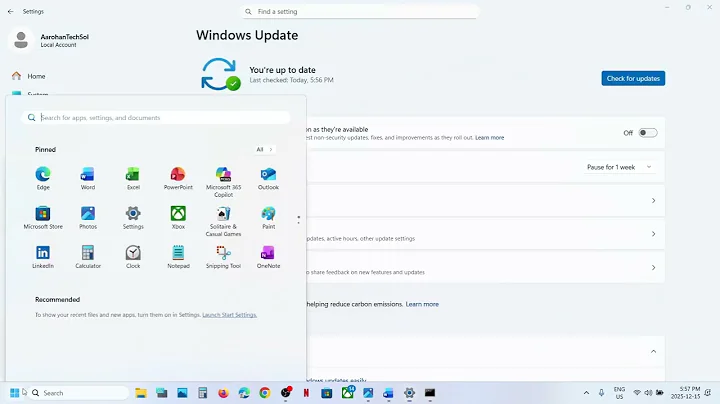
Task: Open Microsoft 365 Copilot app
Action: (223, 182)
